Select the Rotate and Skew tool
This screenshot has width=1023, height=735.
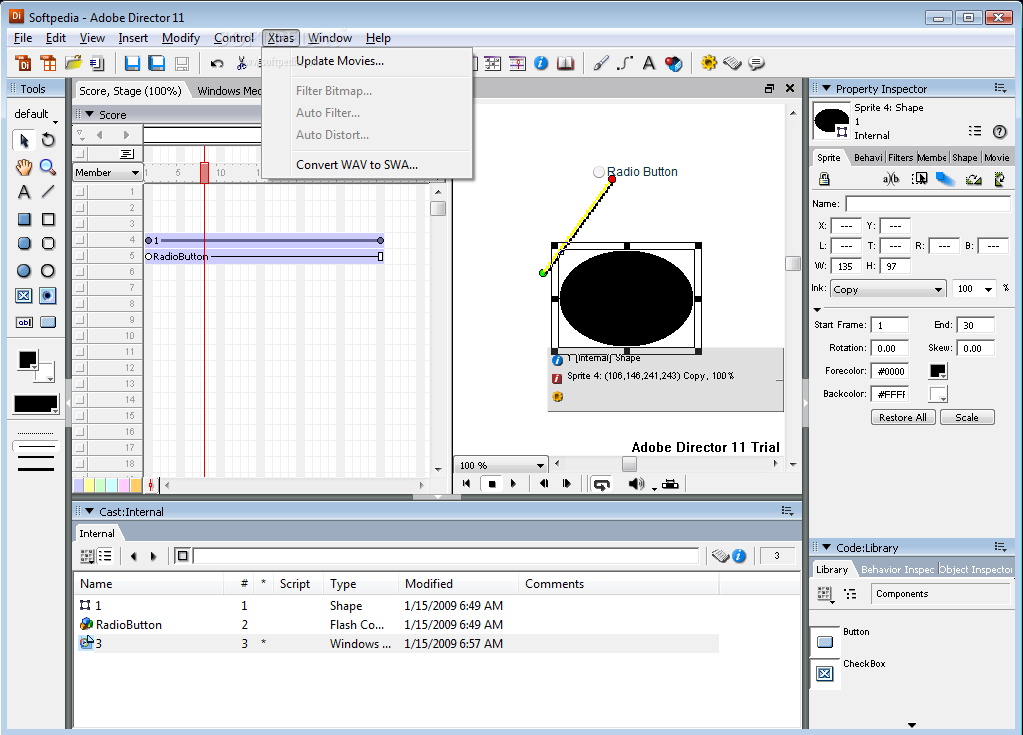(48, 140)
